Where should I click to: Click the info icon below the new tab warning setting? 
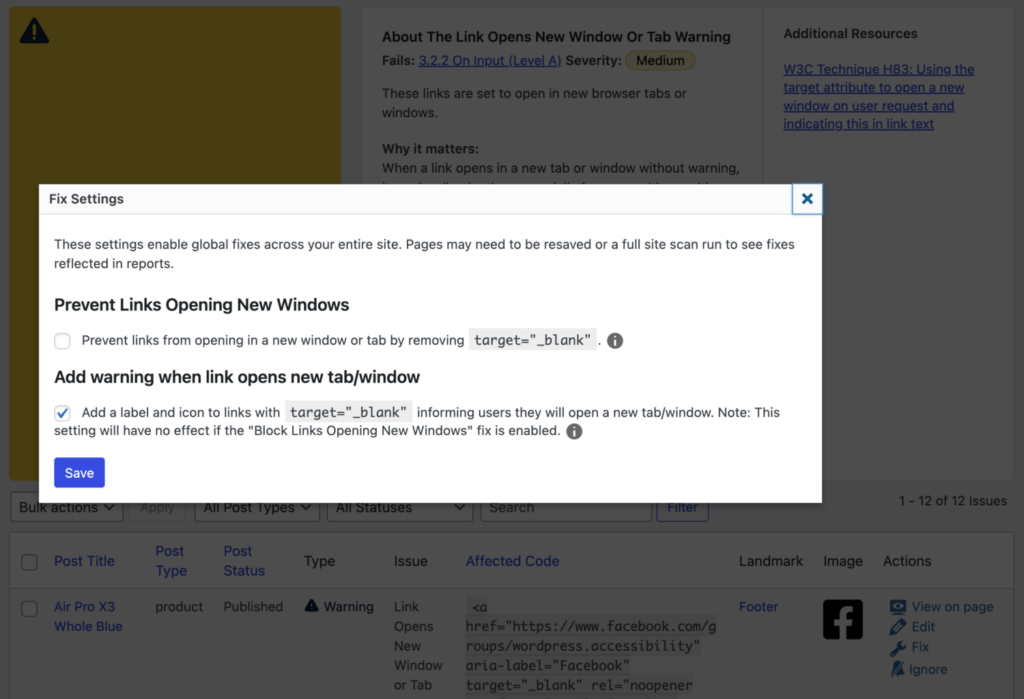573,431
